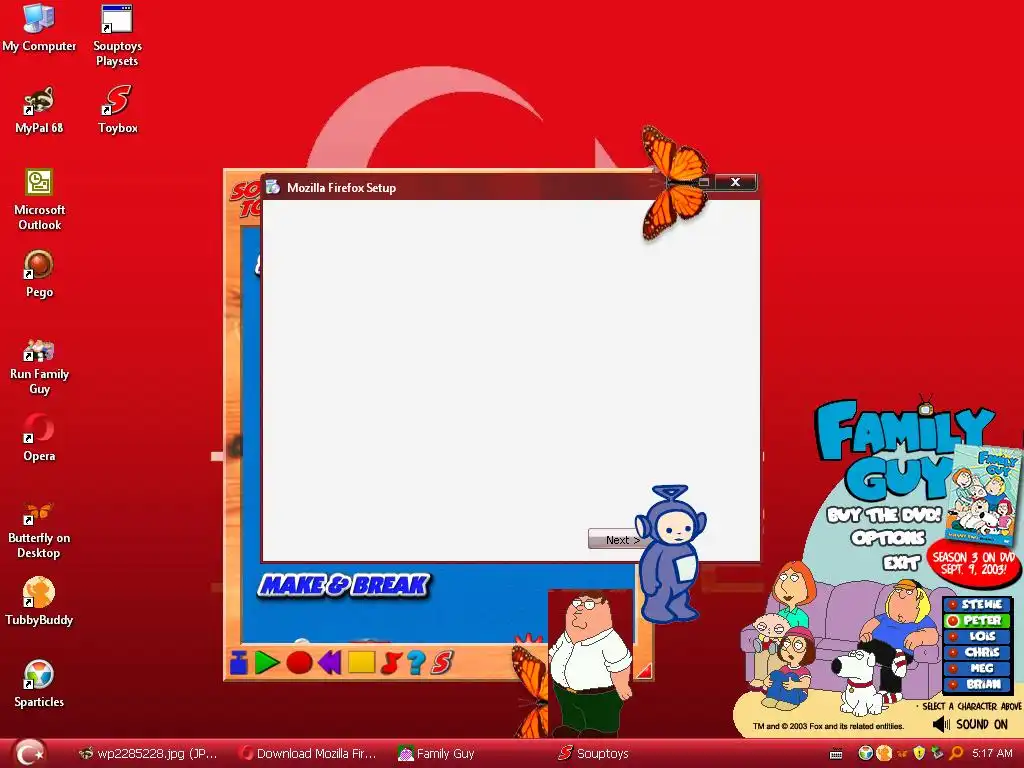Select the Chris character option

(x=977, y=652)
